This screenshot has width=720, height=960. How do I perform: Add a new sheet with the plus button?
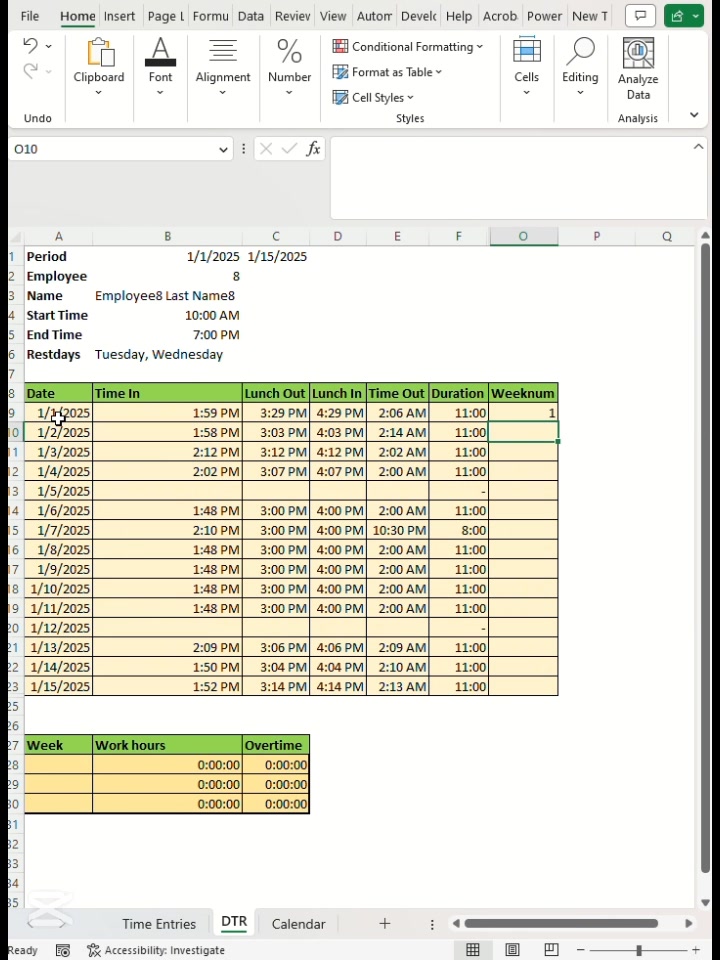(384, 923)
